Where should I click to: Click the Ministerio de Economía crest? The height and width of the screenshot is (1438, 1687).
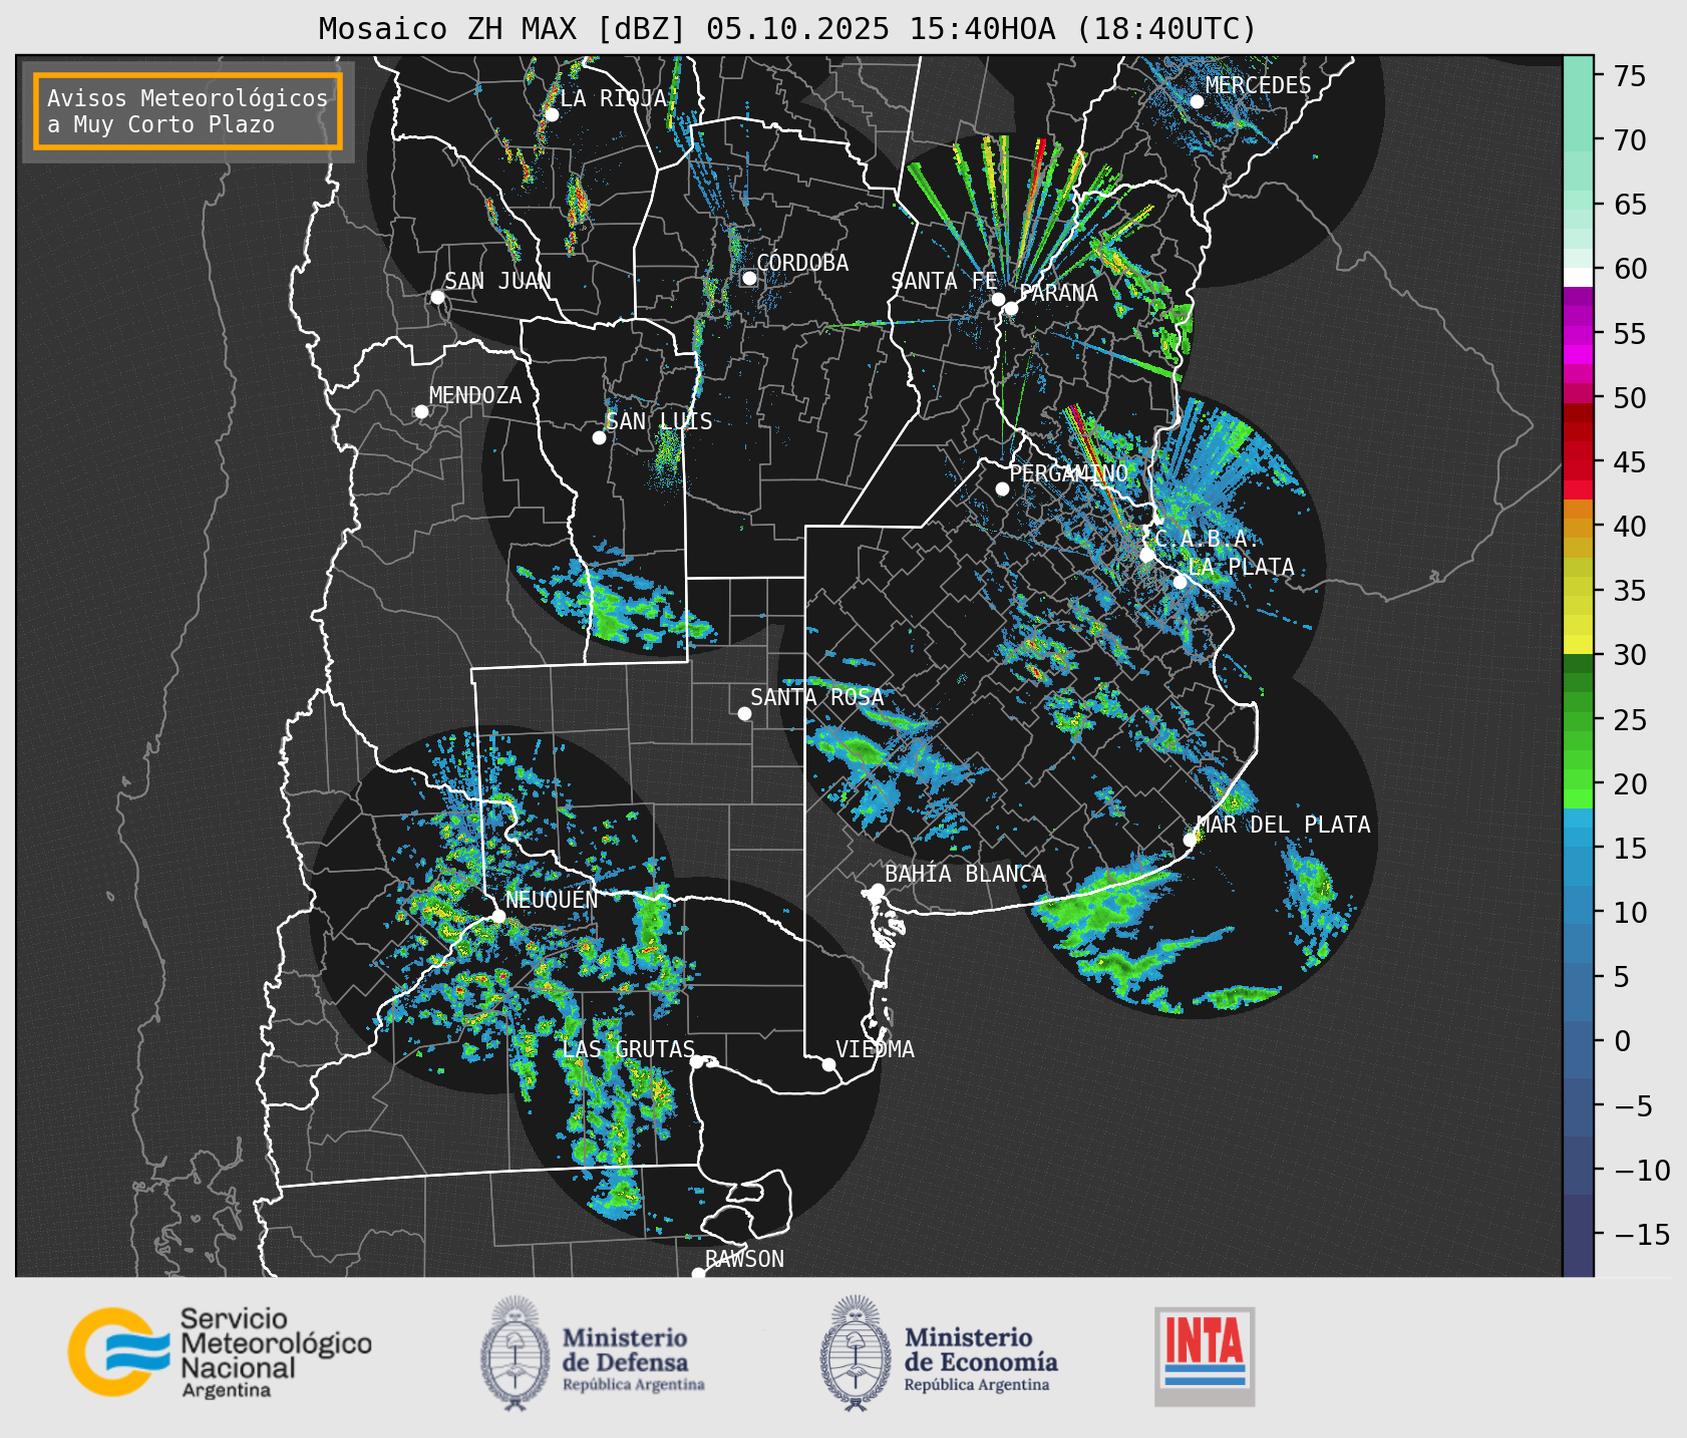(x=856, y=1353)
